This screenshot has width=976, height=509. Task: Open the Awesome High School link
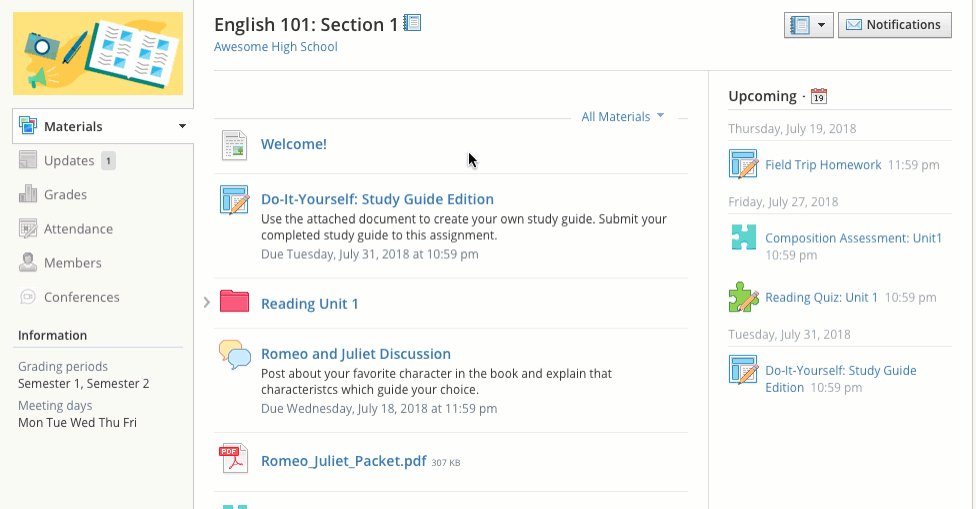click(276, 47)
